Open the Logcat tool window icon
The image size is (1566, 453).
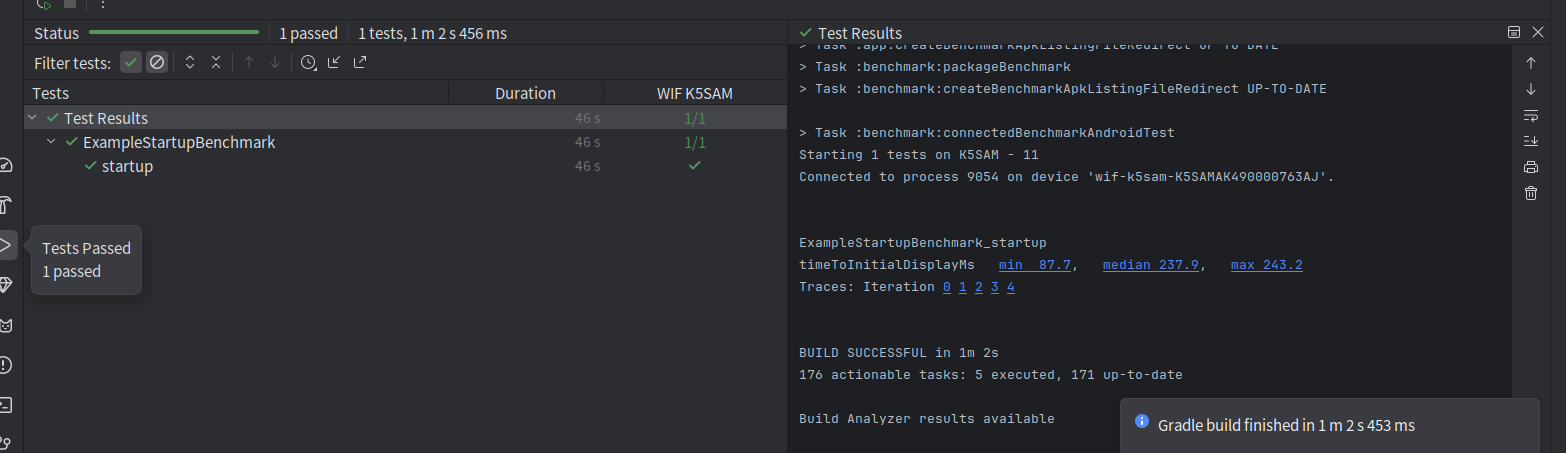5,325
